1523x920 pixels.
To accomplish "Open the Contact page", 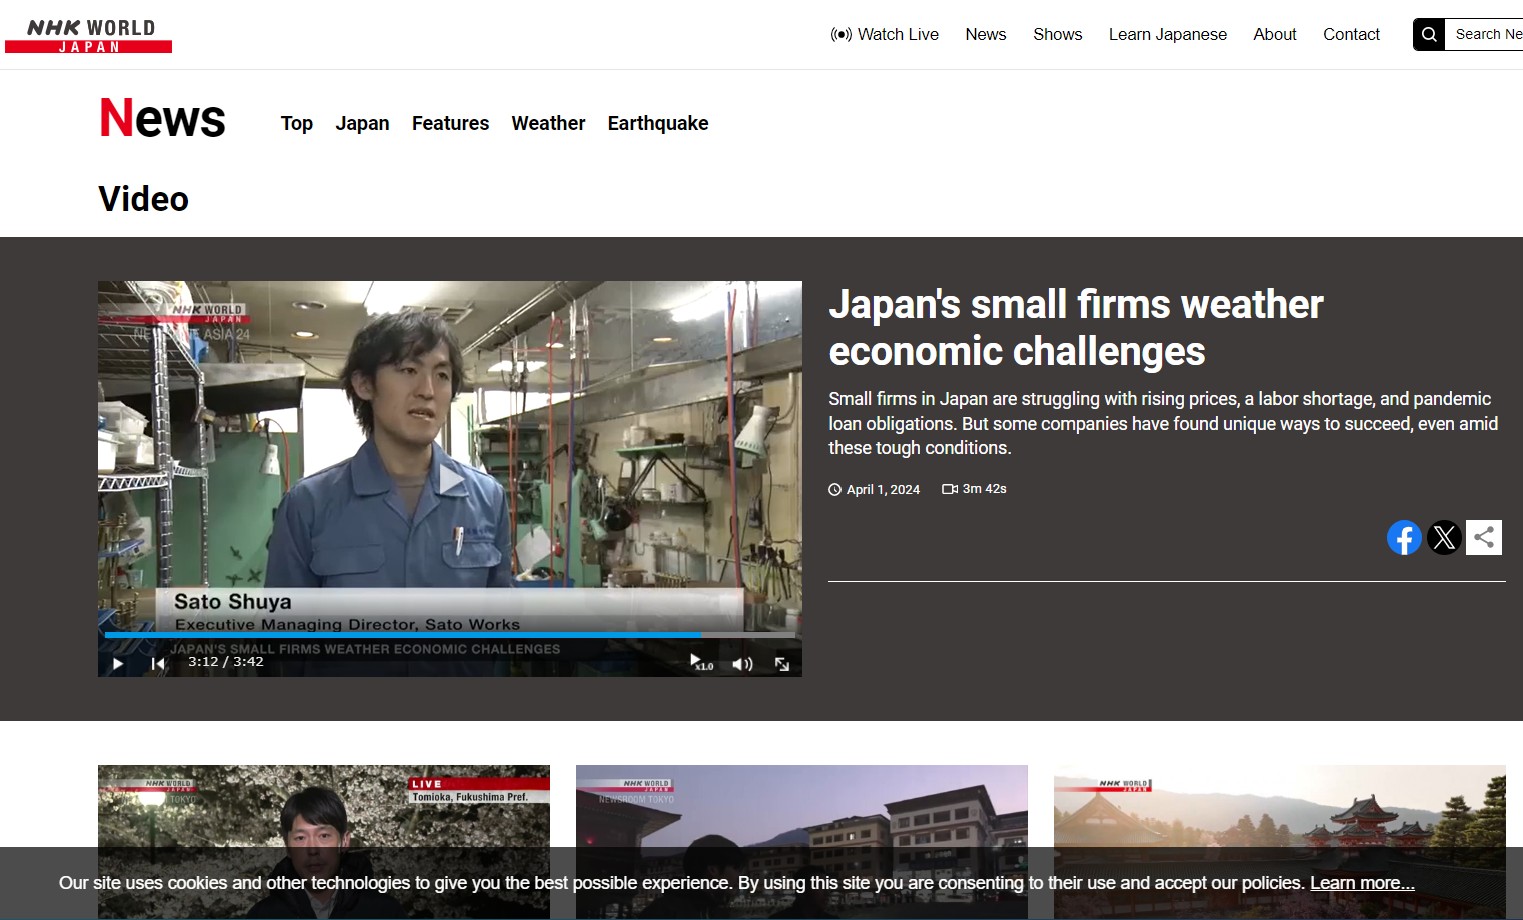I will (1351, 34).
